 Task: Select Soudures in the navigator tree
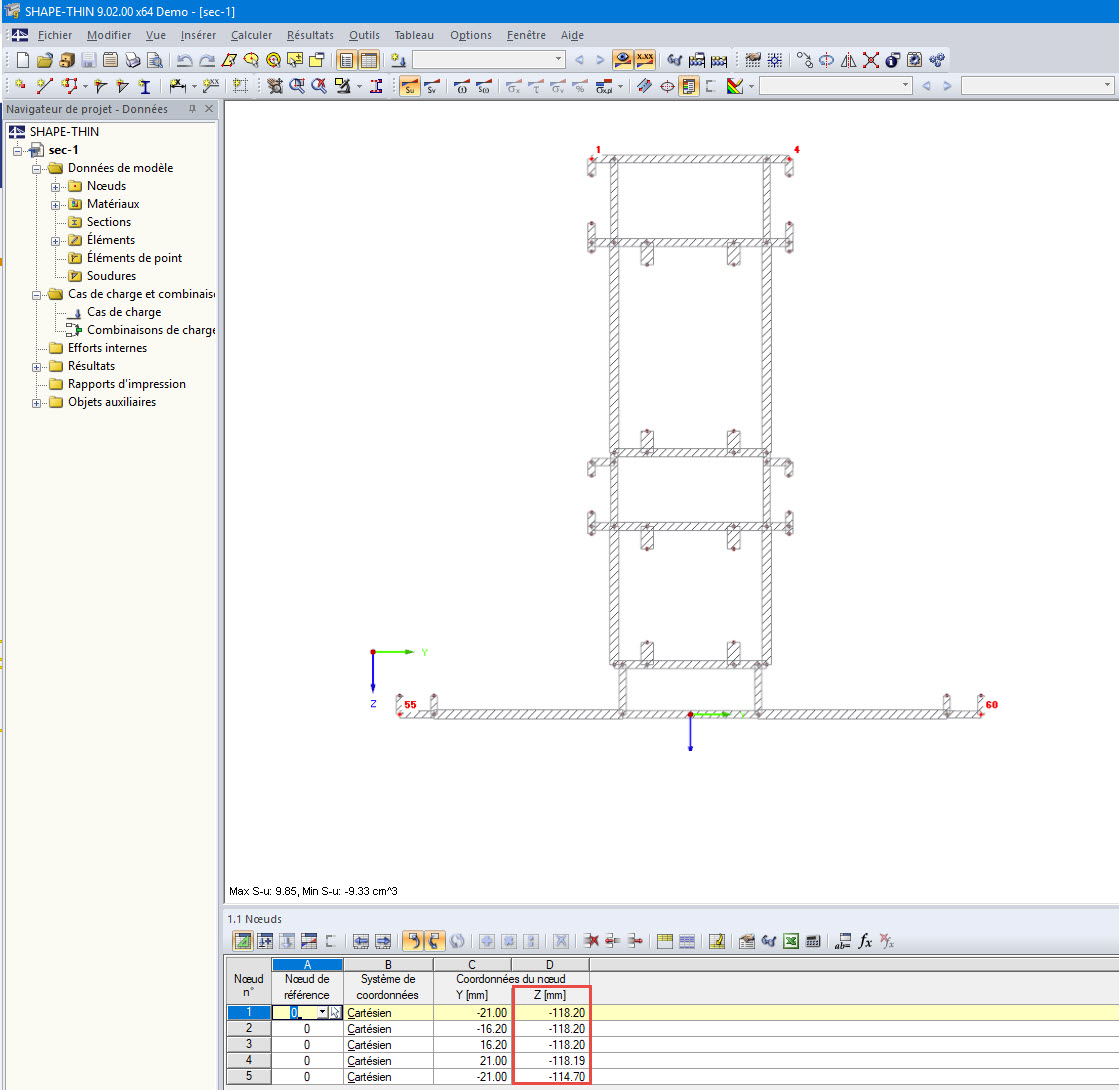click(111, 276)
